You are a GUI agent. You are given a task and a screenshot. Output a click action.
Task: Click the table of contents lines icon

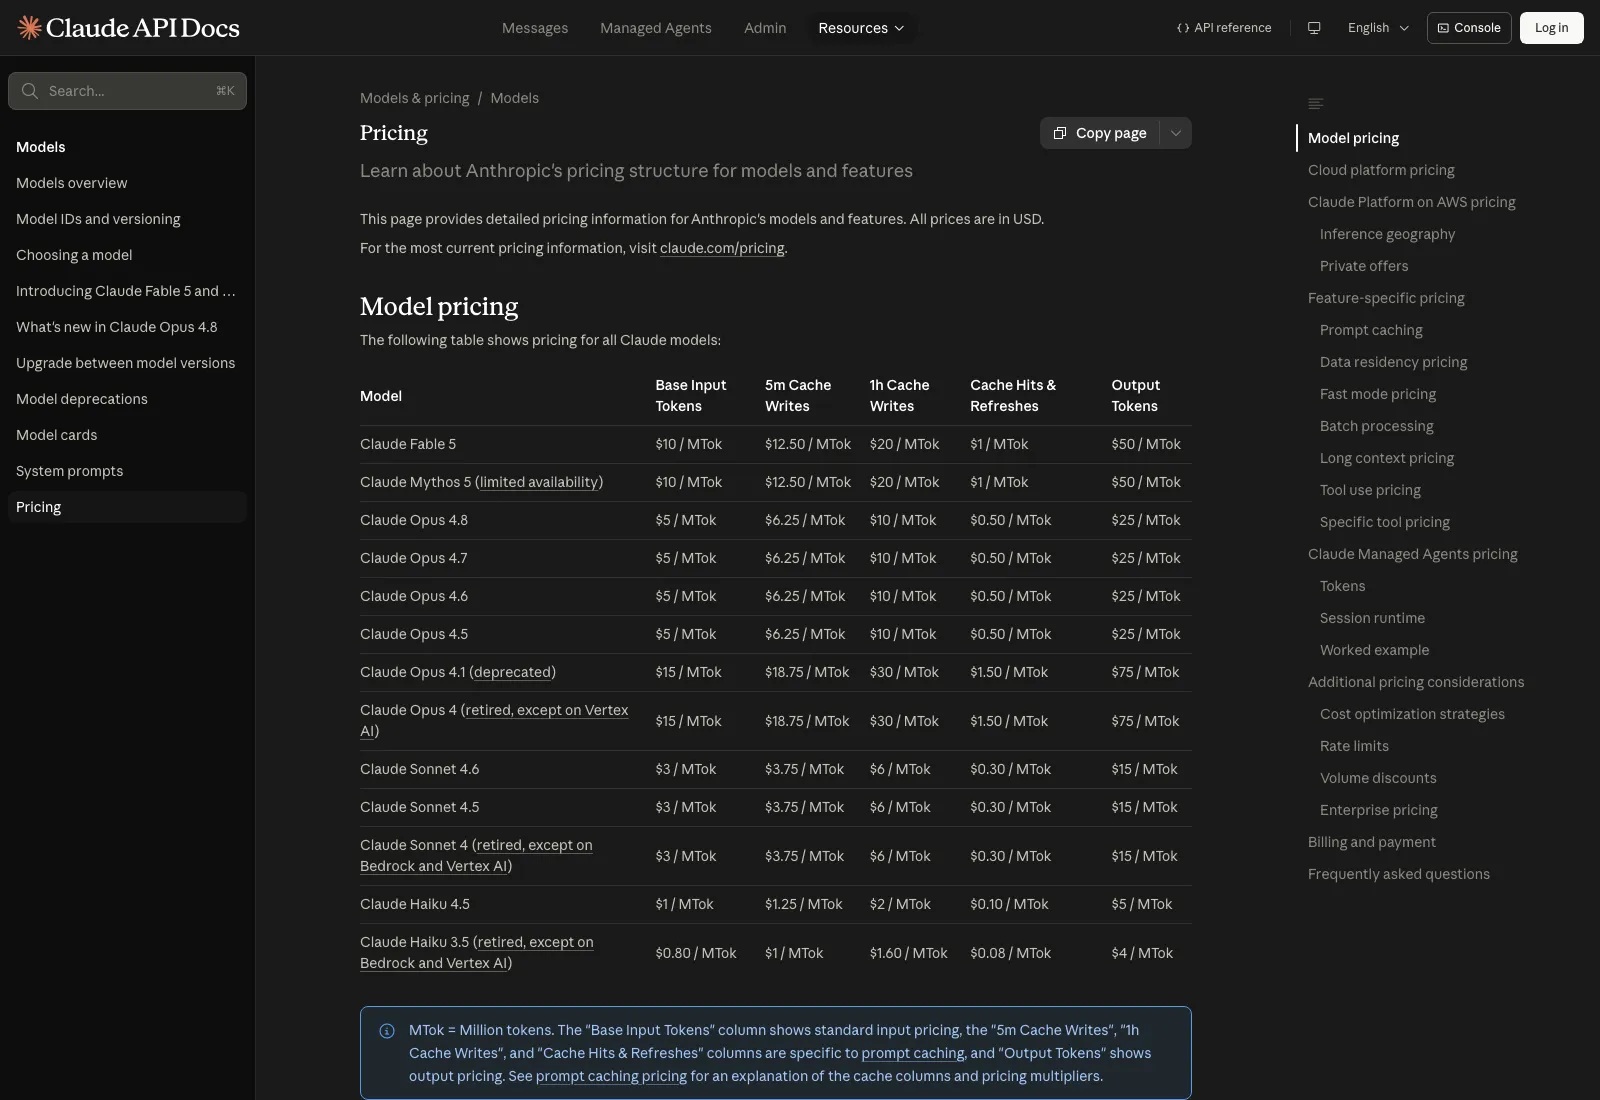point(1316,104)
